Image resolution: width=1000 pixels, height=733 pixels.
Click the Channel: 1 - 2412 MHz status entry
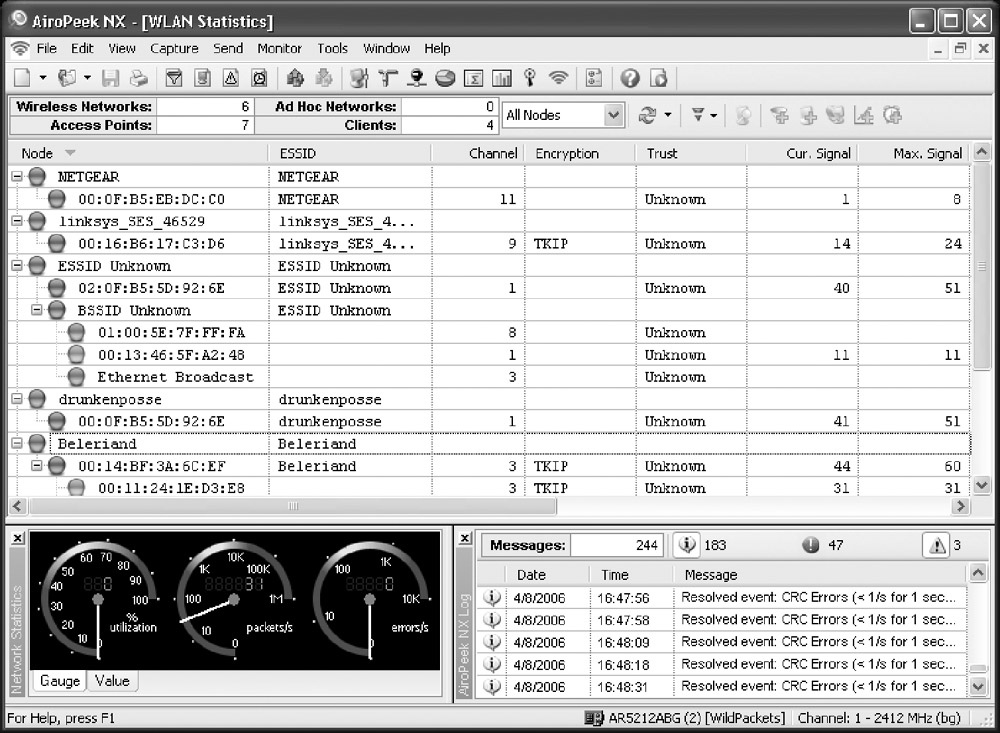(879, 718)
